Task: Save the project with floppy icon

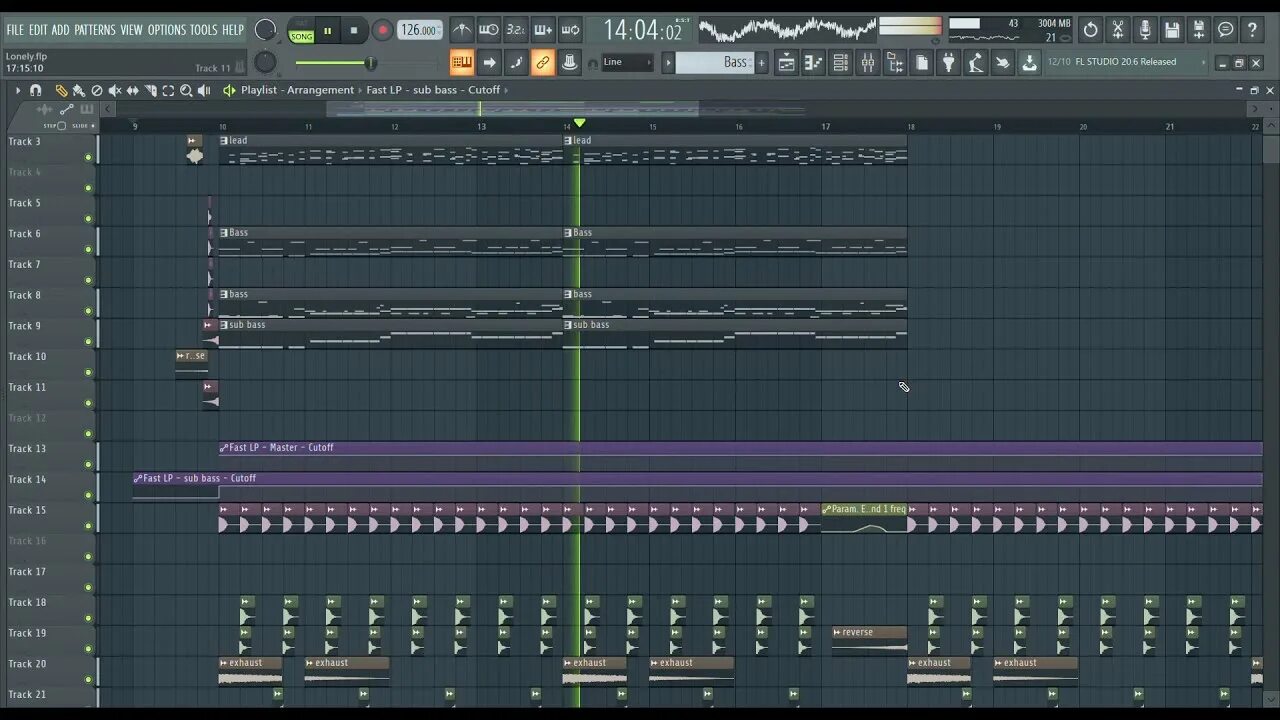Action: [1172, 30]
